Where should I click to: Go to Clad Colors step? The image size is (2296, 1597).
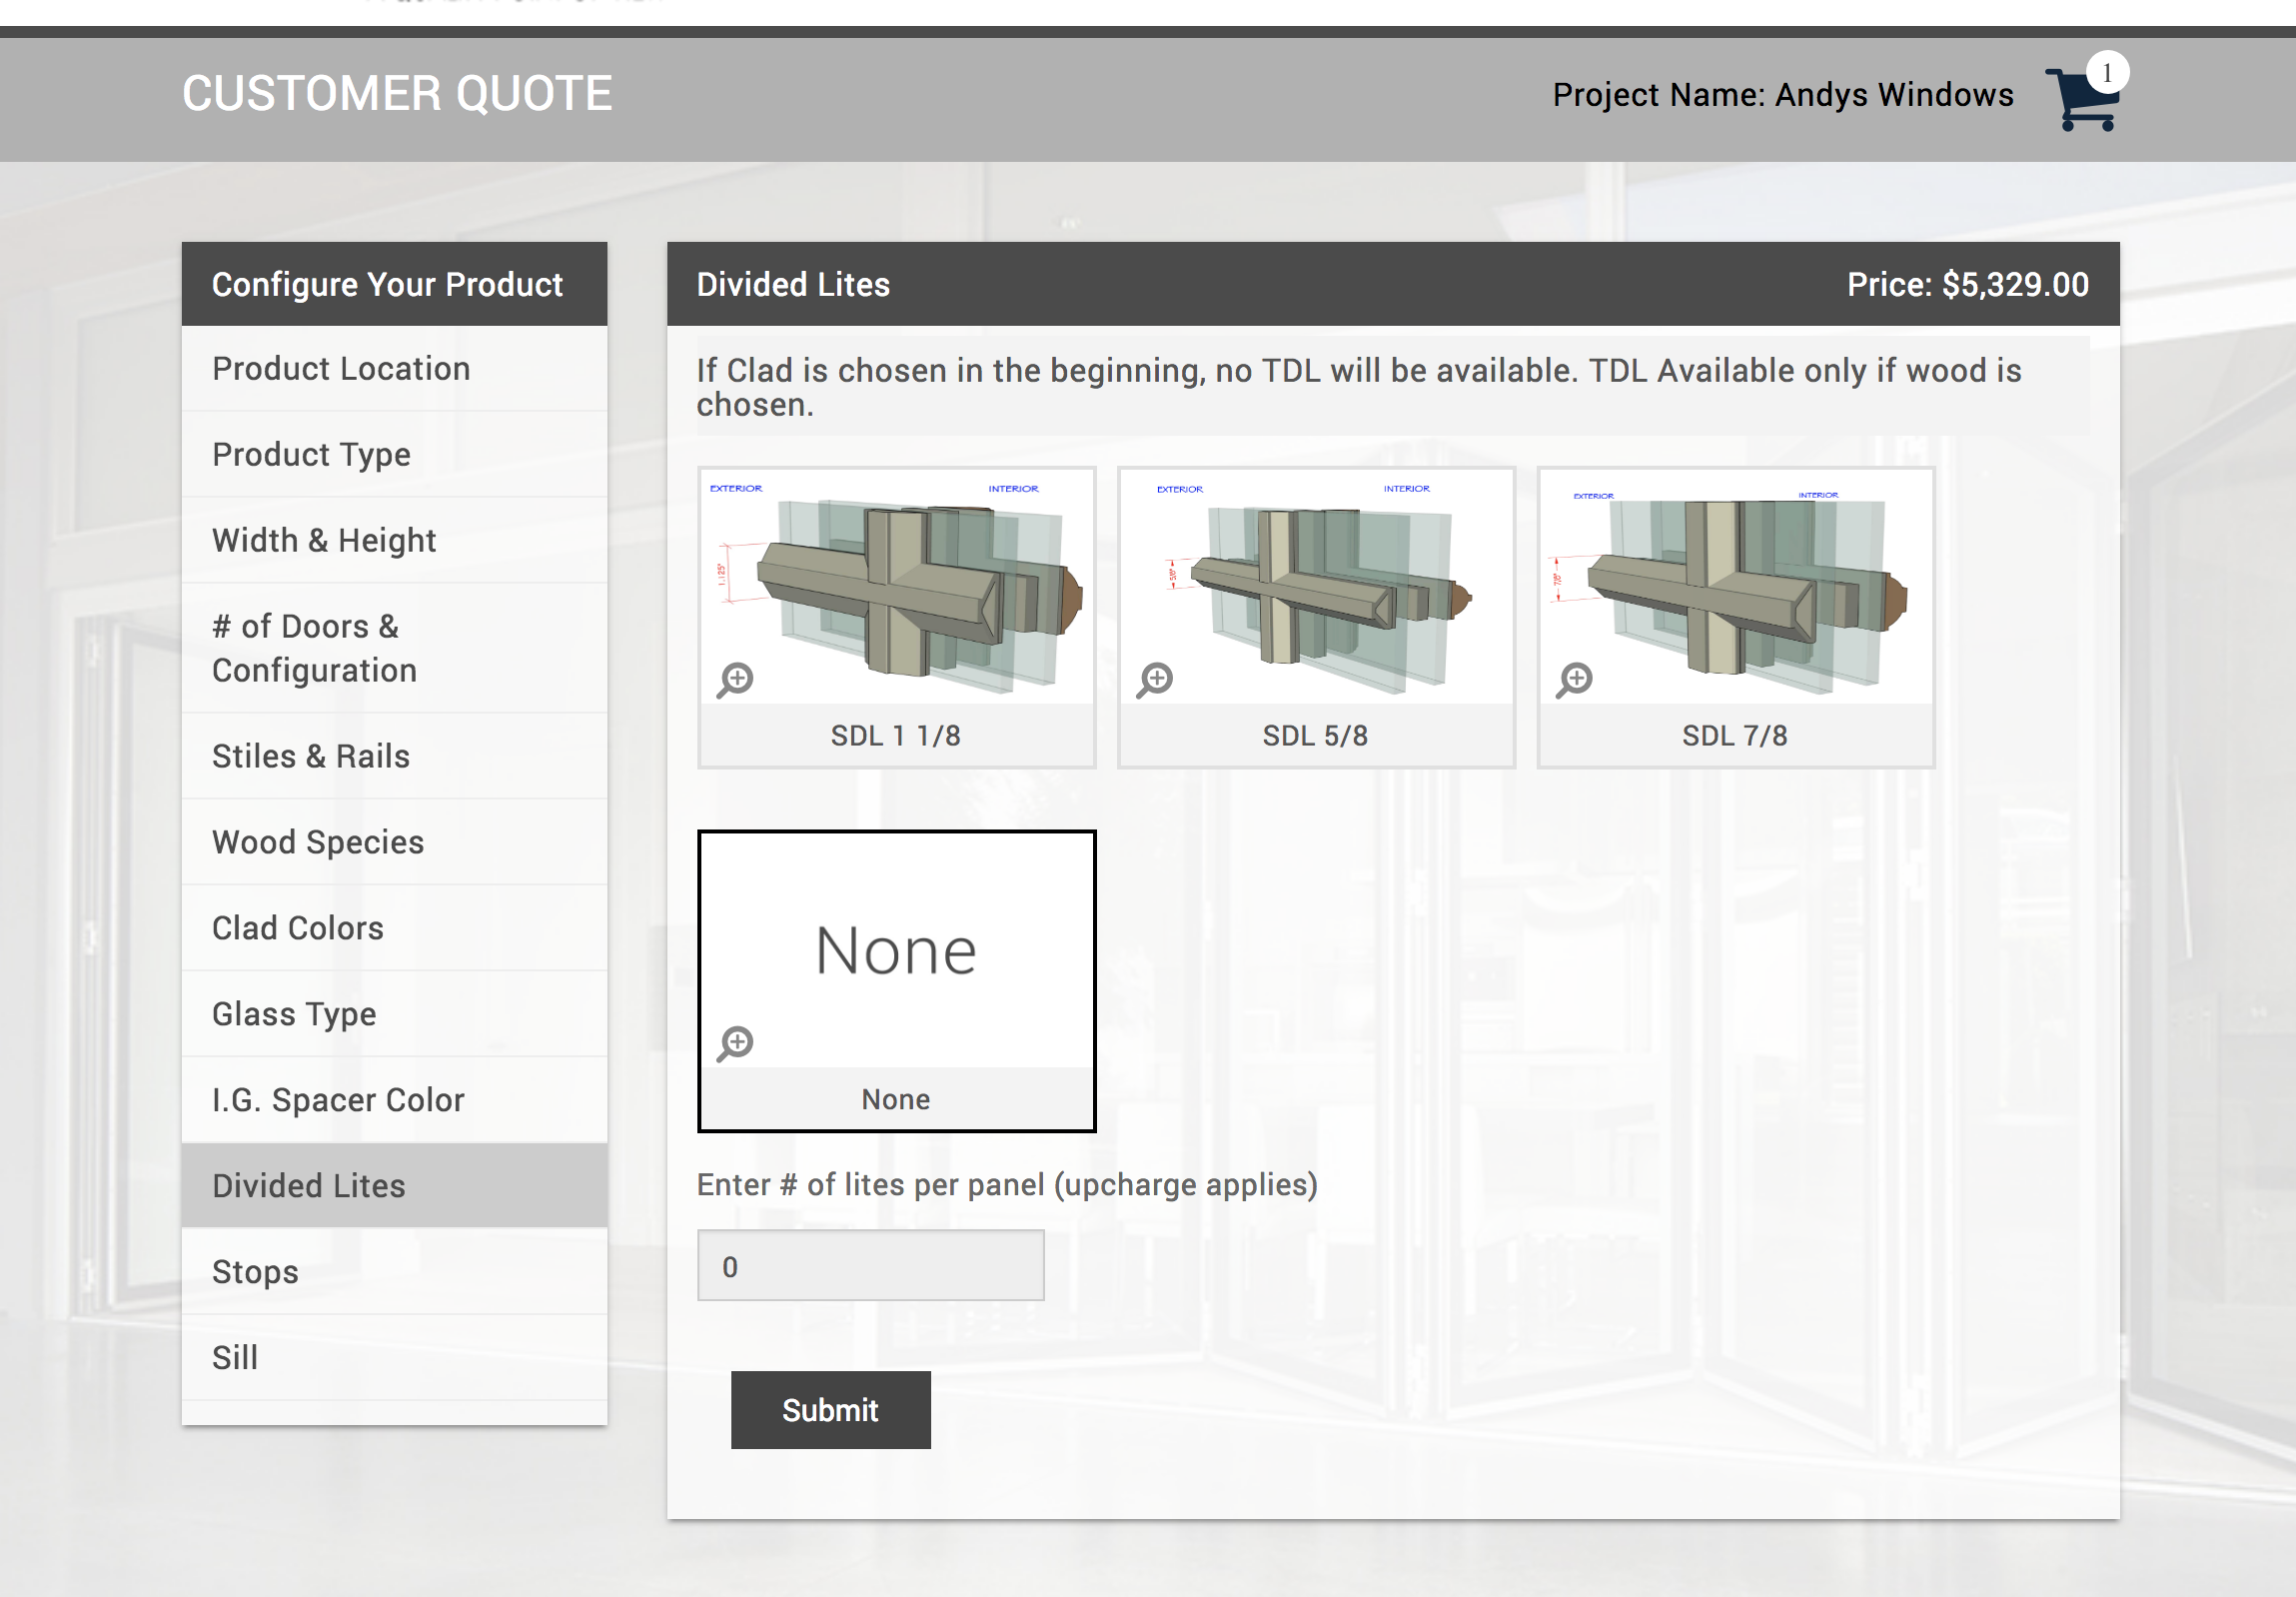pos(298,928)
